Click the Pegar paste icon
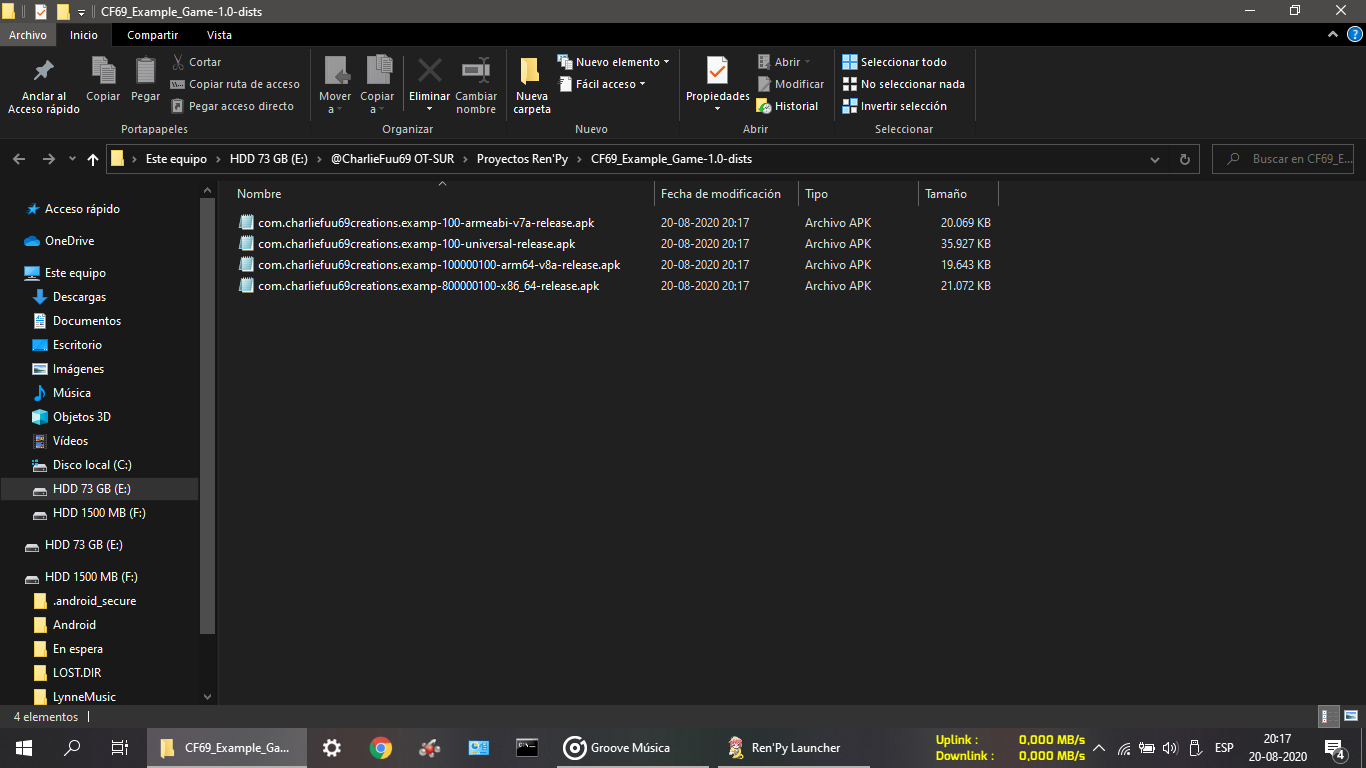The width and height of the screenshot is (1366, 768). 145,72
